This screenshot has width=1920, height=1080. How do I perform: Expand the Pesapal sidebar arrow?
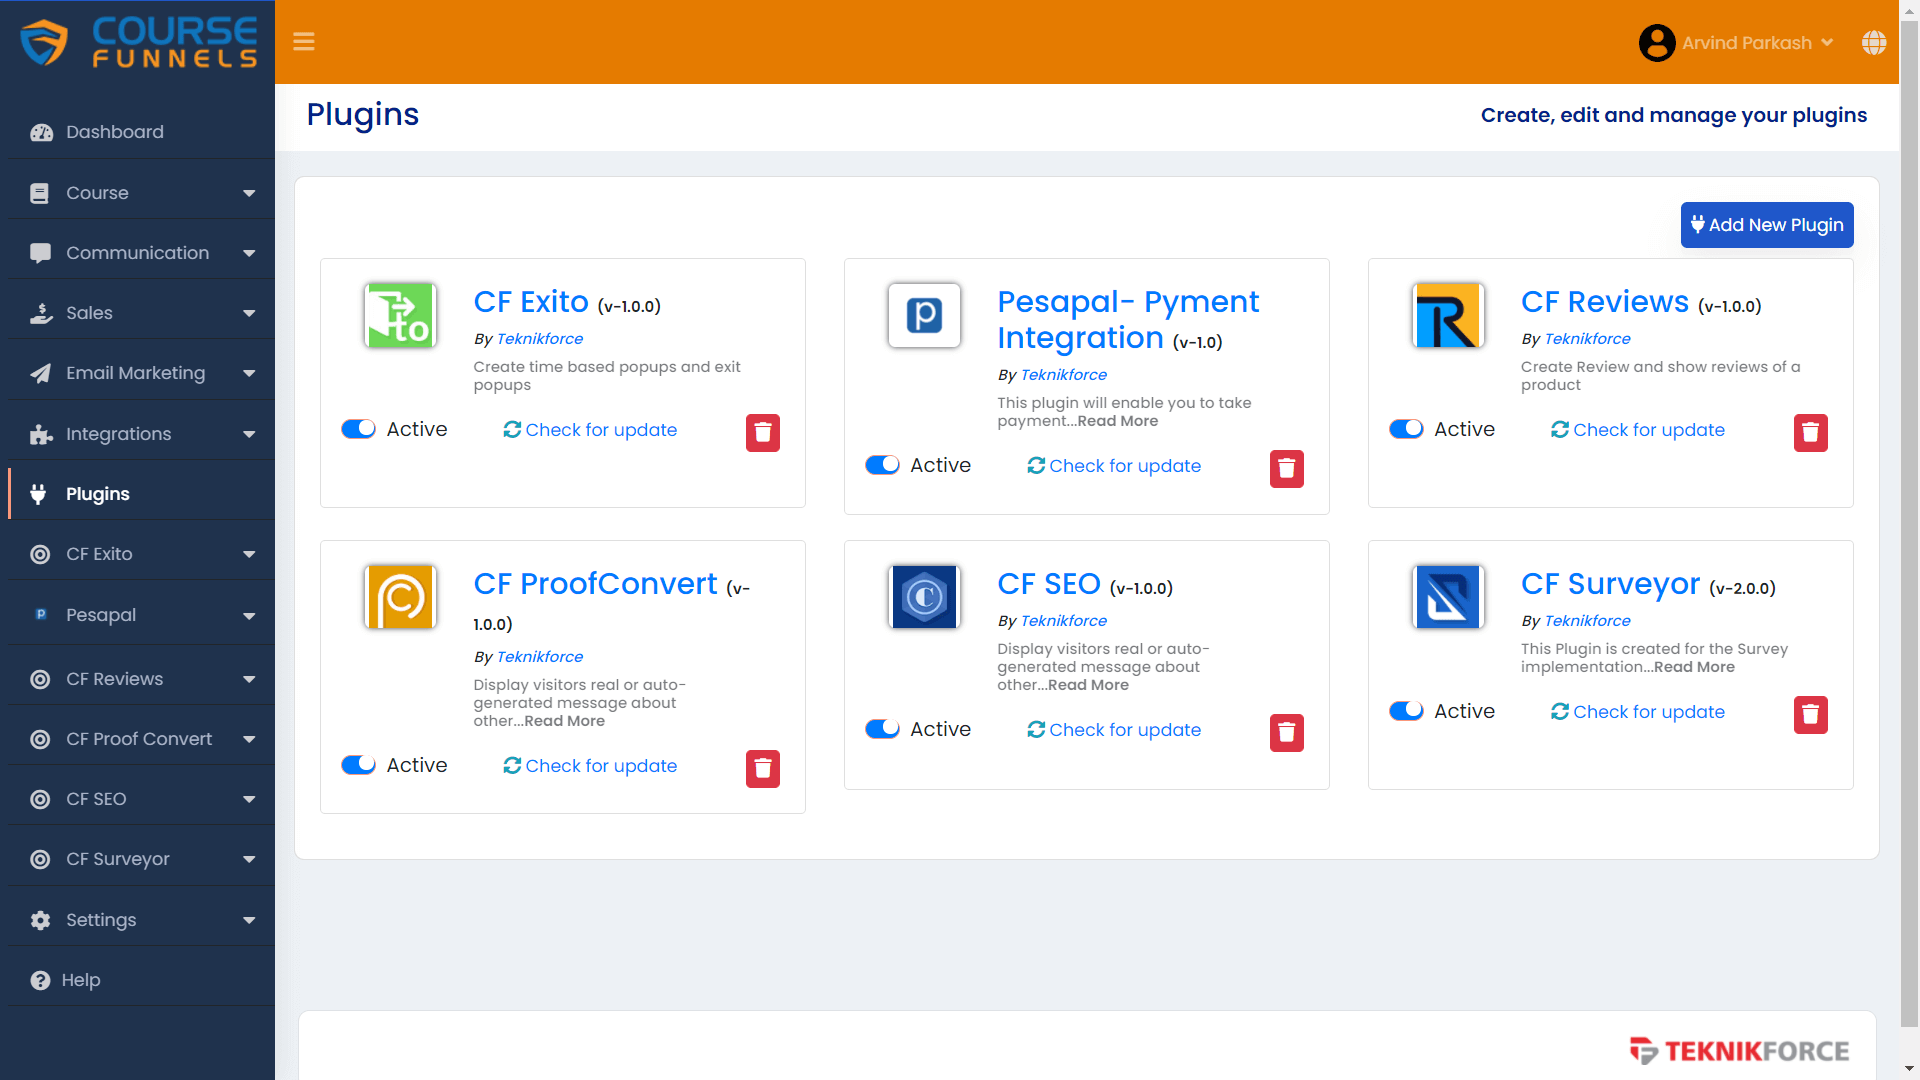tap(249, 615)
